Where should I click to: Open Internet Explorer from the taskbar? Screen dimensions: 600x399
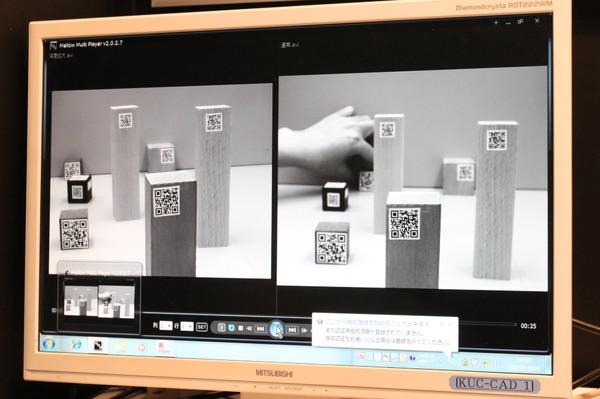(76, 345)
